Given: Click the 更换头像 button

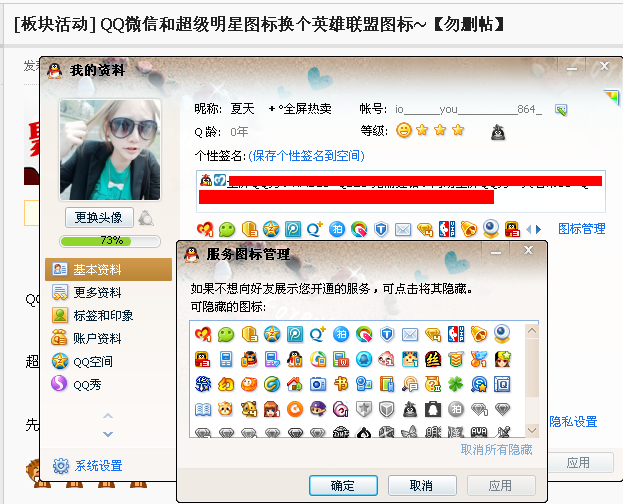Looking at the screenshot, I should (x=99, y=217).
